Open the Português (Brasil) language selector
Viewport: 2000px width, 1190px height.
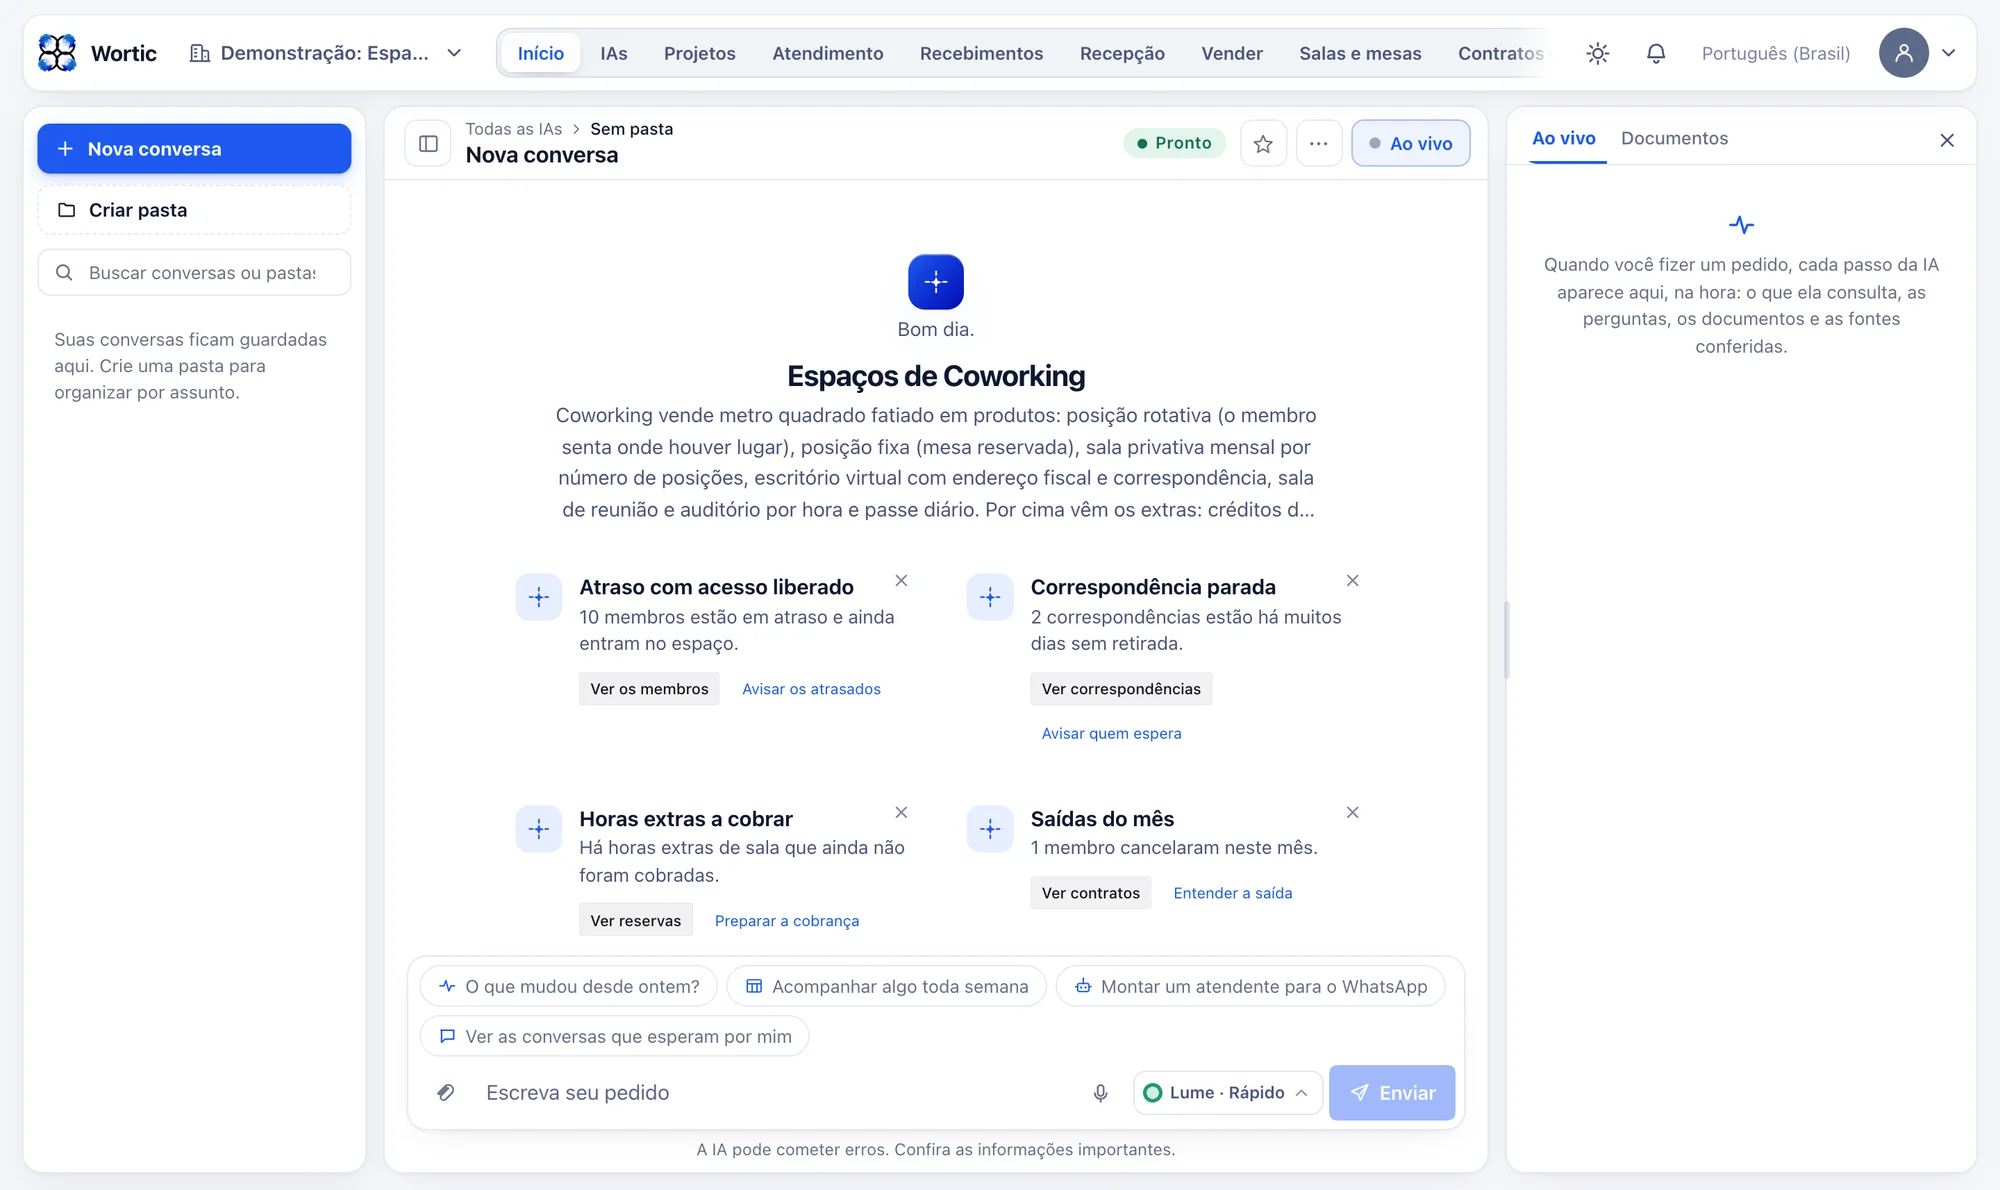pos(1775,53)
